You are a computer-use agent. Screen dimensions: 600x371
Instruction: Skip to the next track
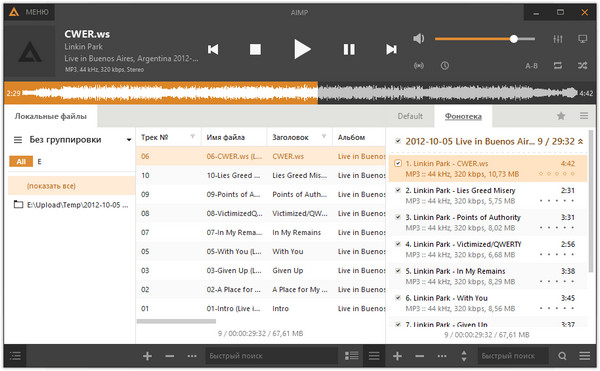pos(391,49)
